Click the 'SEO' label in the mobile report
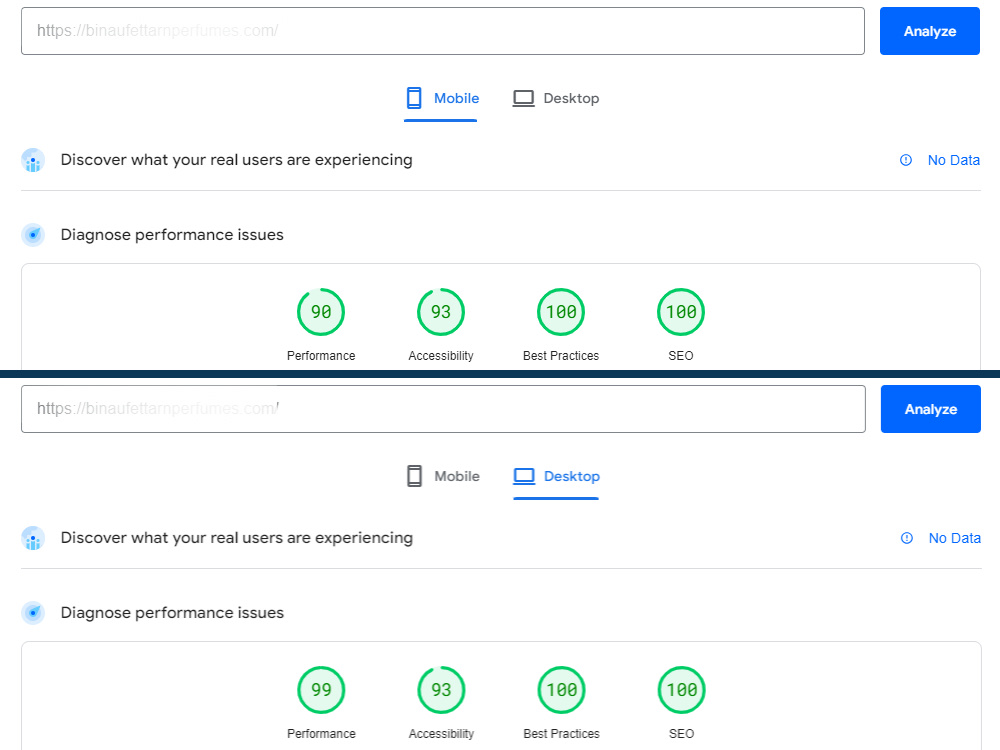Screen dimensions: 1000x750 (680, 356)
